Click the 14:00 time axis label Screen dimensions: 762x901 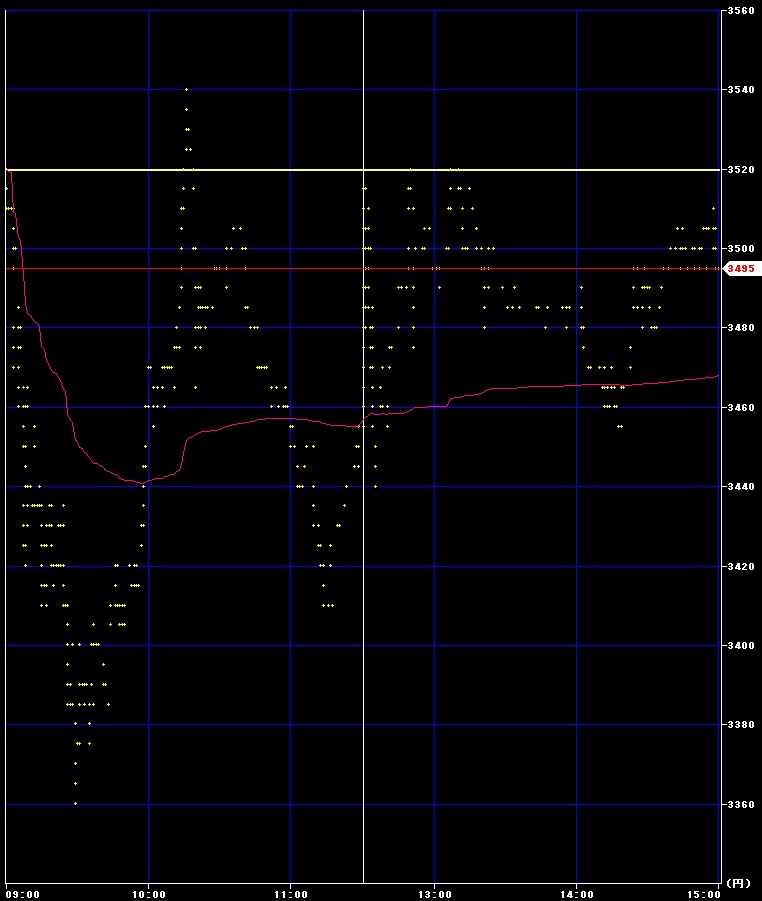tap(576, 895)
